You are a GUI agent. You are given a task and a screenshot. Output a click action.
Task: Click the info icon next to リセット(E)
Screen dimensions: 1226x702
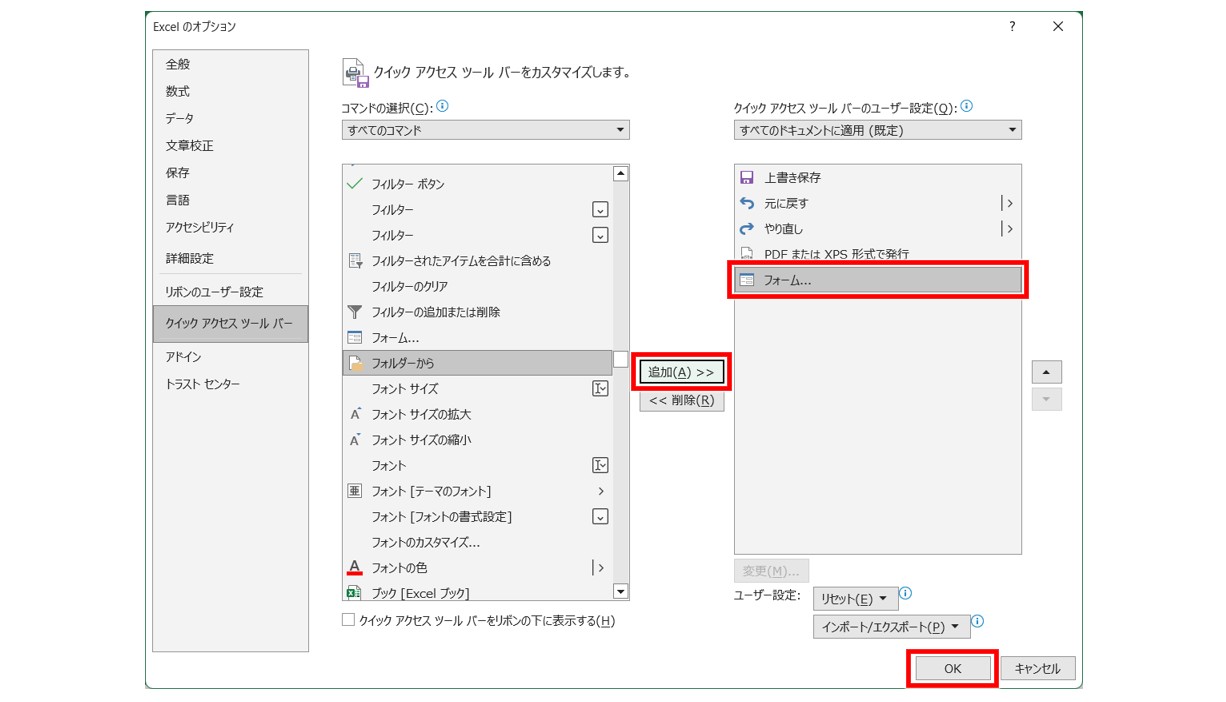click(x=905, y=593)
